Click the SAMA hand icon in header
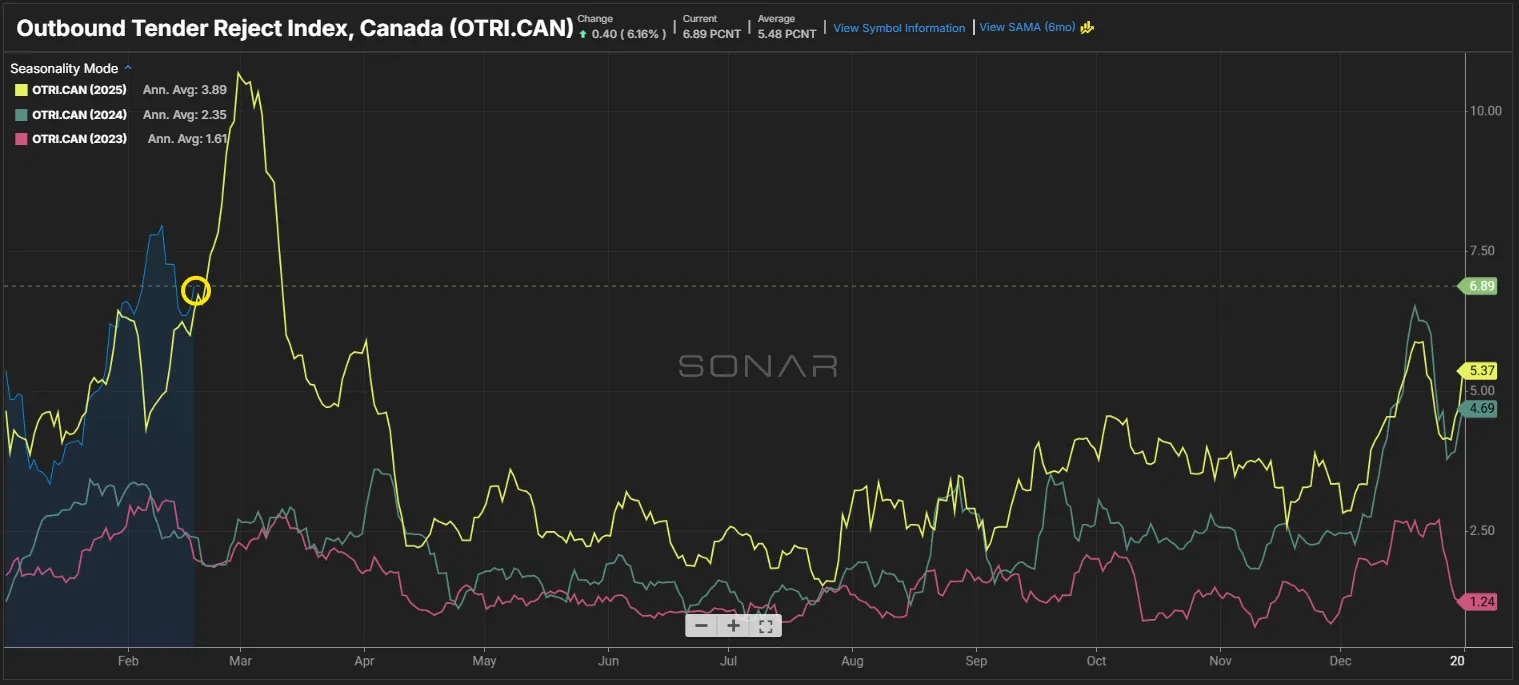This screenshot has height=685, width=1519. coord(1087,27)
